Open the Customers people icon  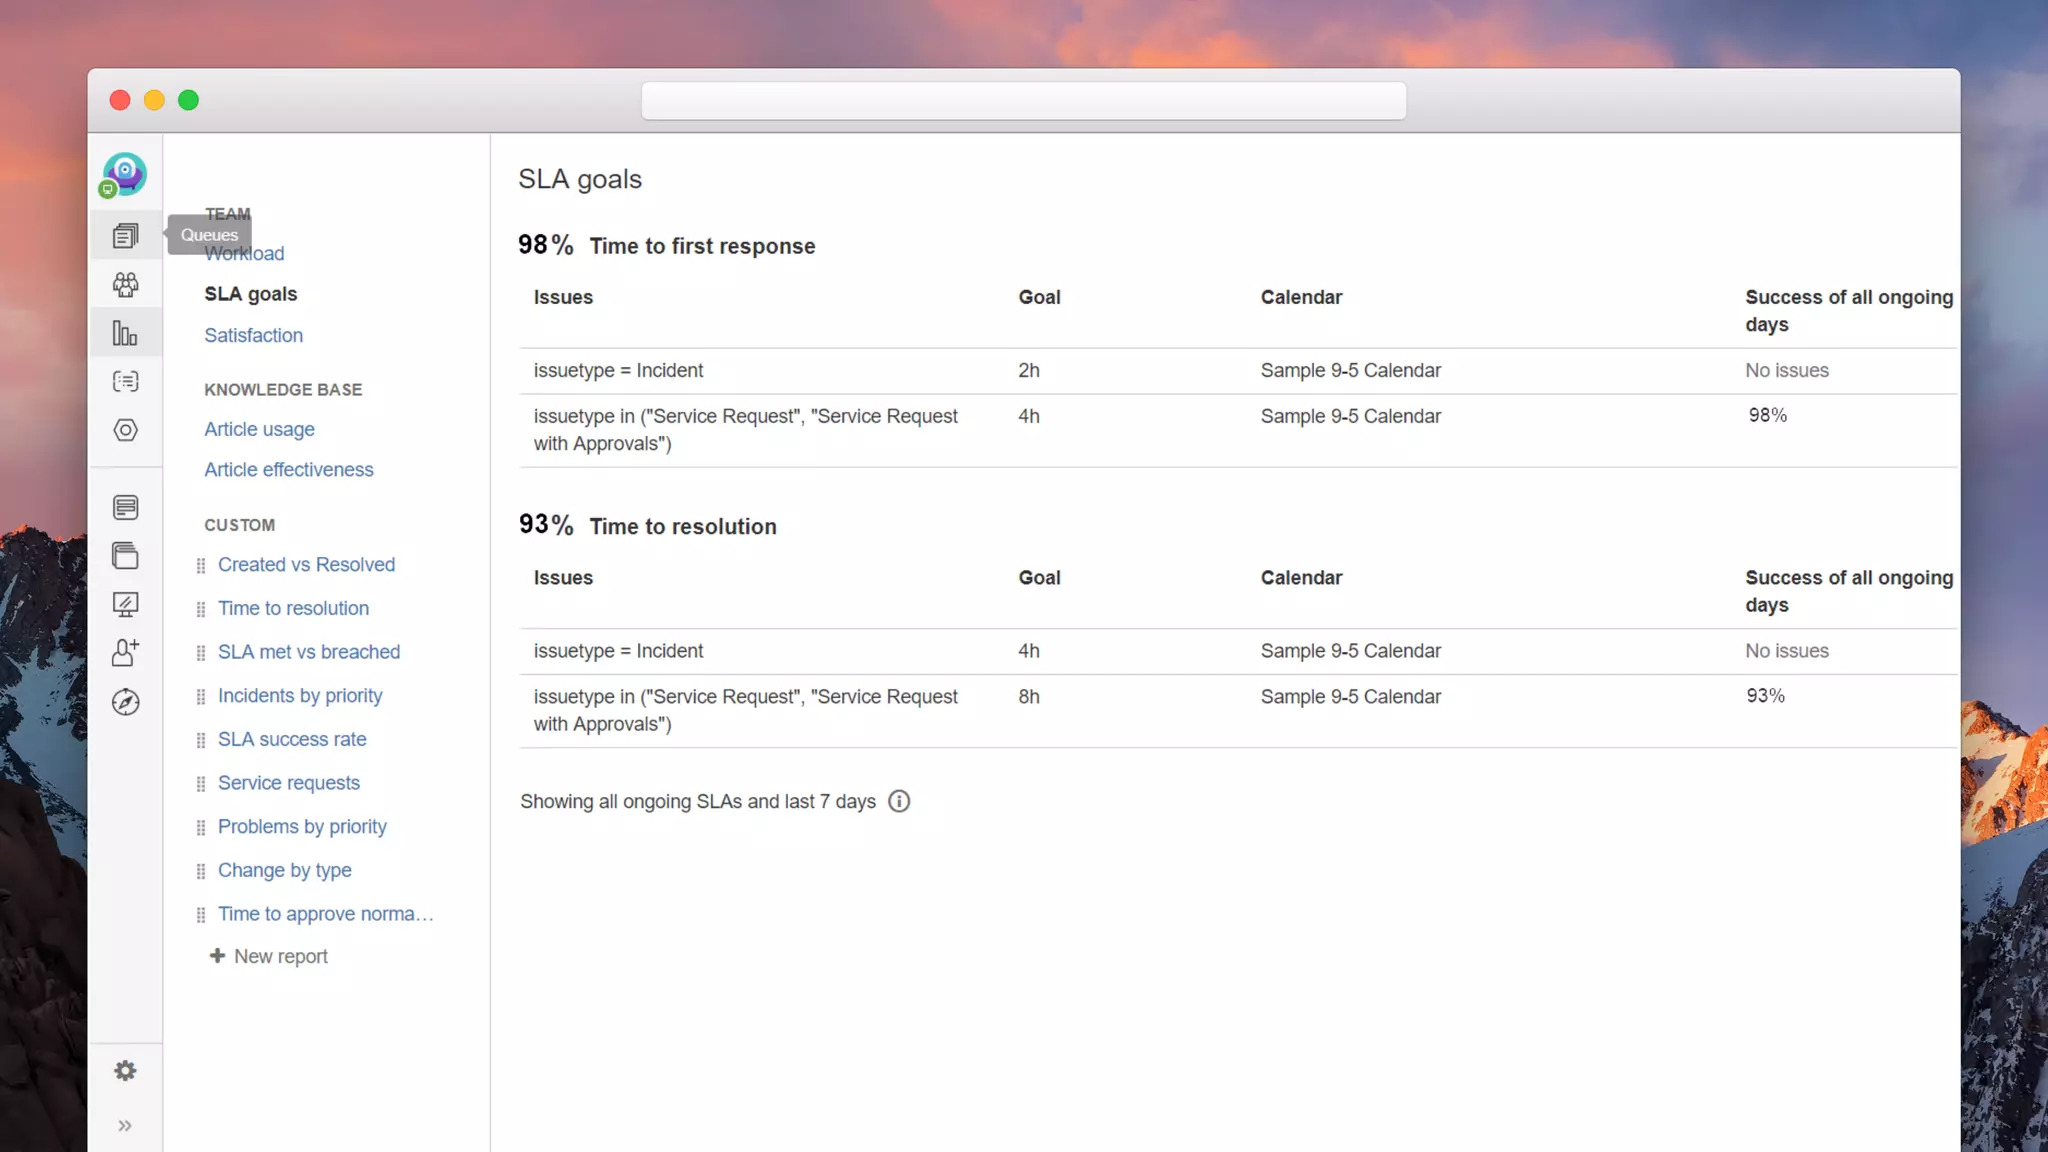click(125, 285)
